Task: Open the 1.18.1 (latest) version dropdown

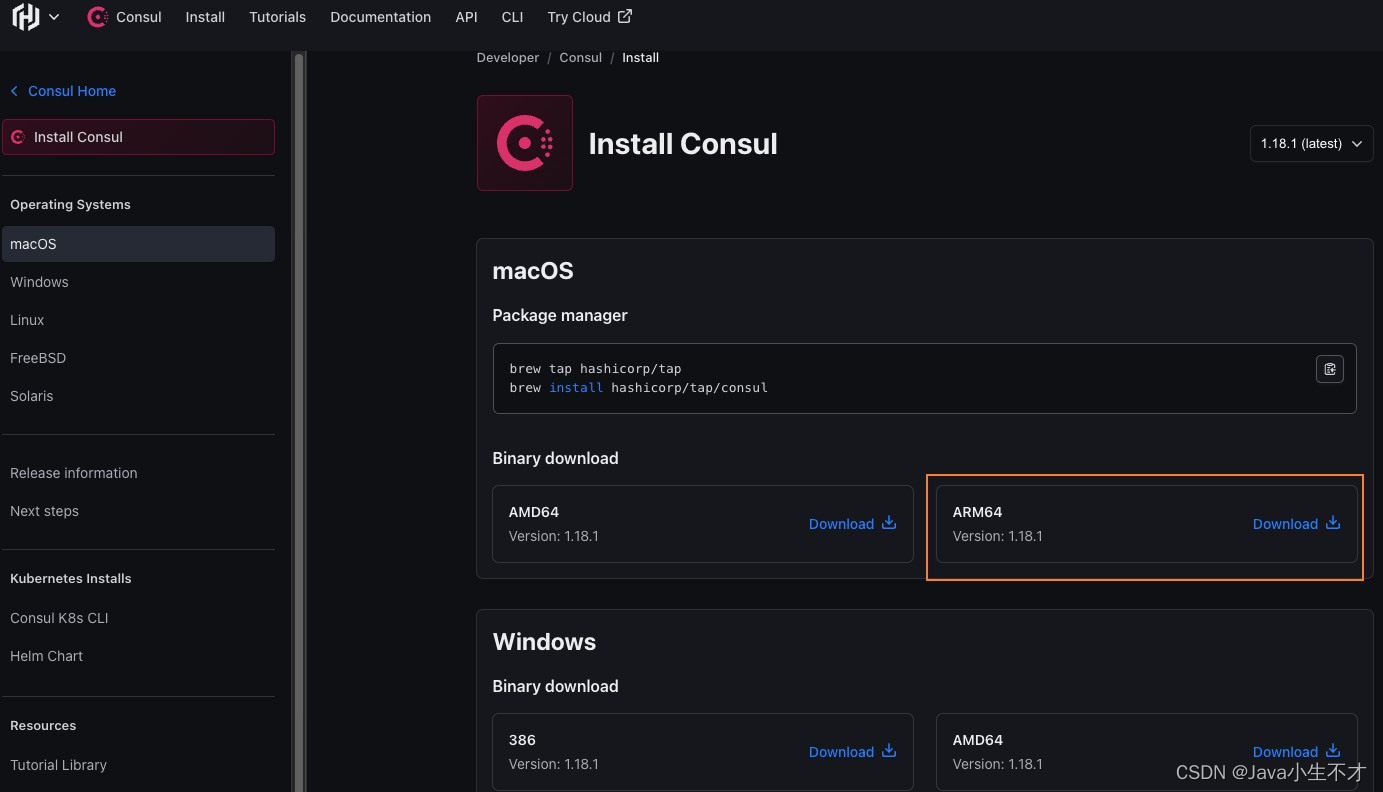Action: (1311, 143)
